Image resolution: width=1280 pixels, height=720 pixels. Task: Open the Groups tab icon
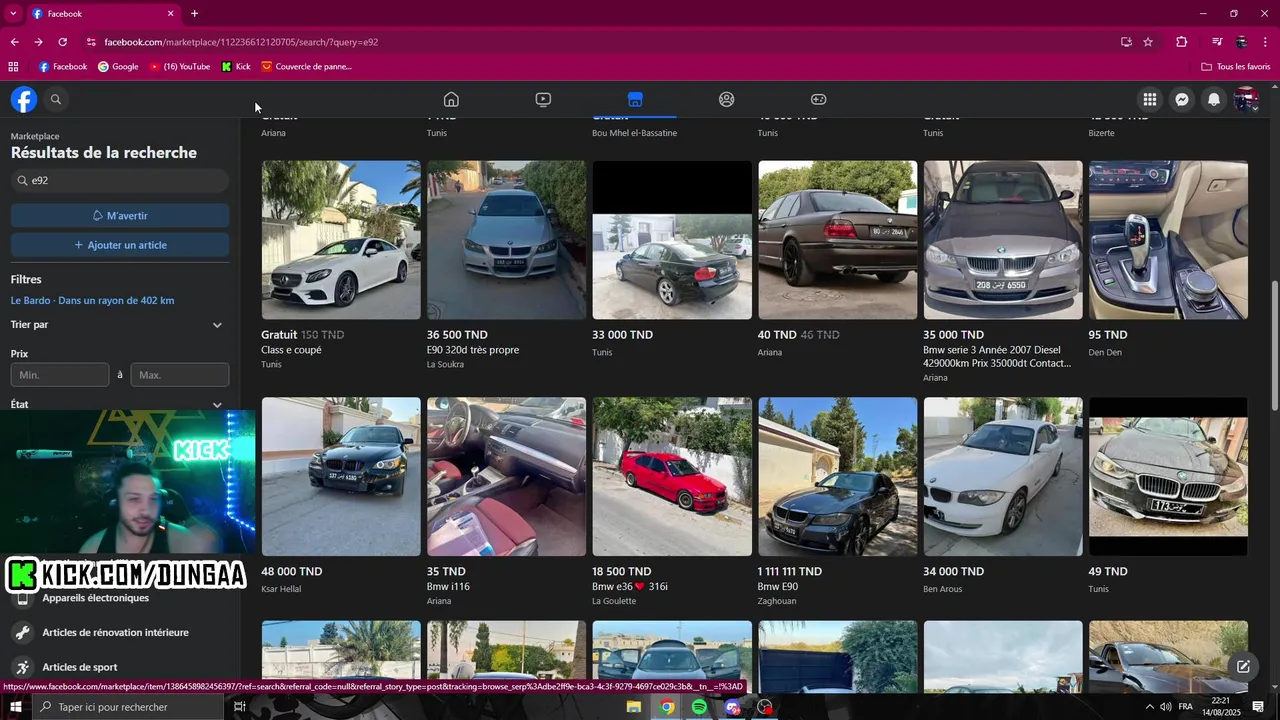pyautogui.click(x=727, y=99)
